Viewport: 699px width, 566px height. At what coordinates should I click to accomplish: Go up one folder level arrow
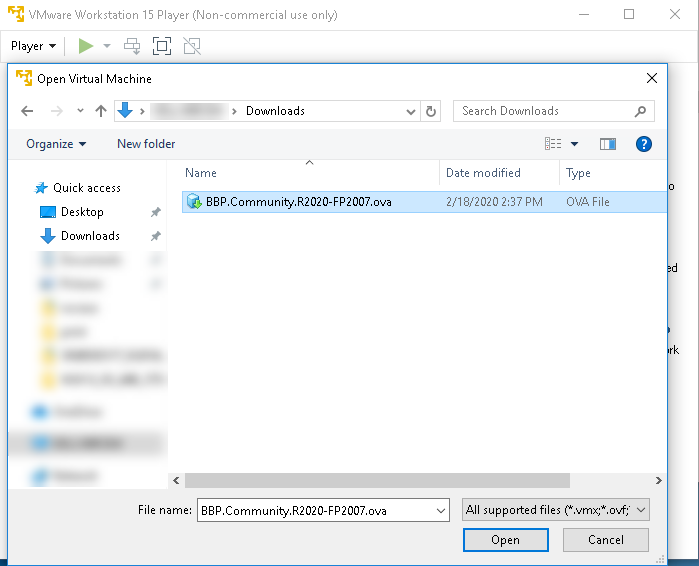point(101,111)
